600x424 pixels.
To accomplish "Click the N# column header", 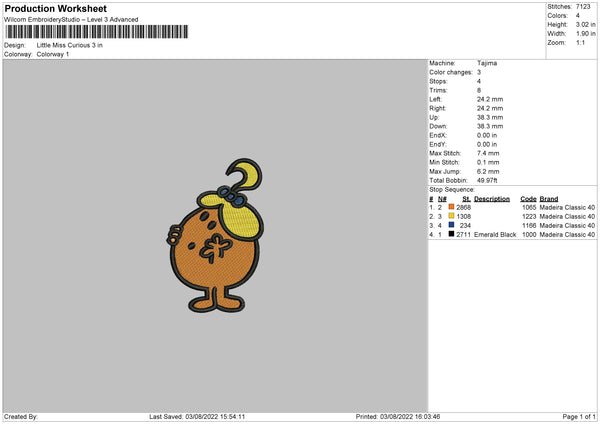I will point(442,199).
